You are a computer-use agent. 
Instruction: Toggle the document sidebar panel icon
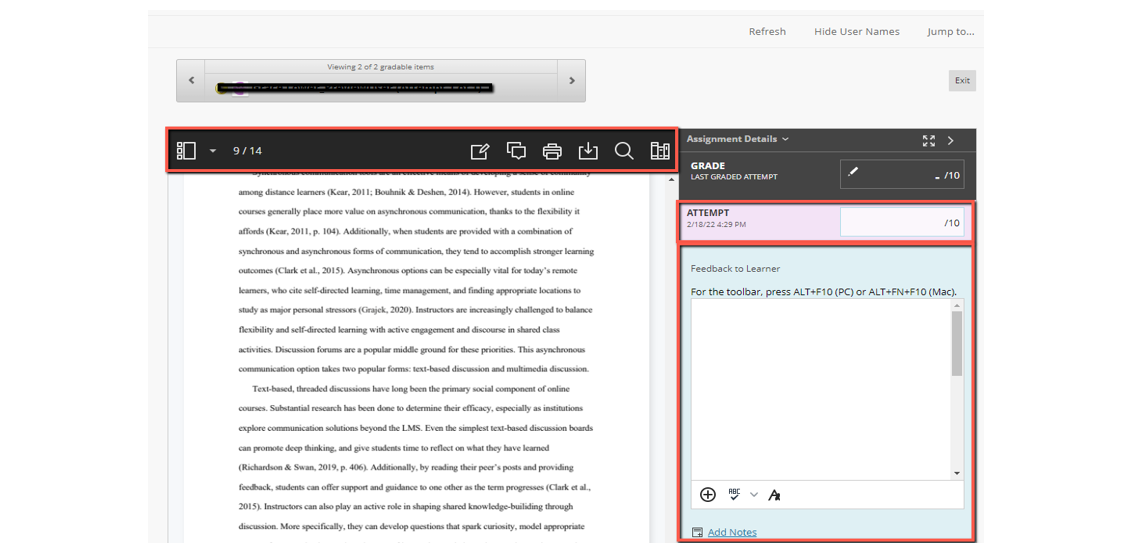[x=186, y=151]
